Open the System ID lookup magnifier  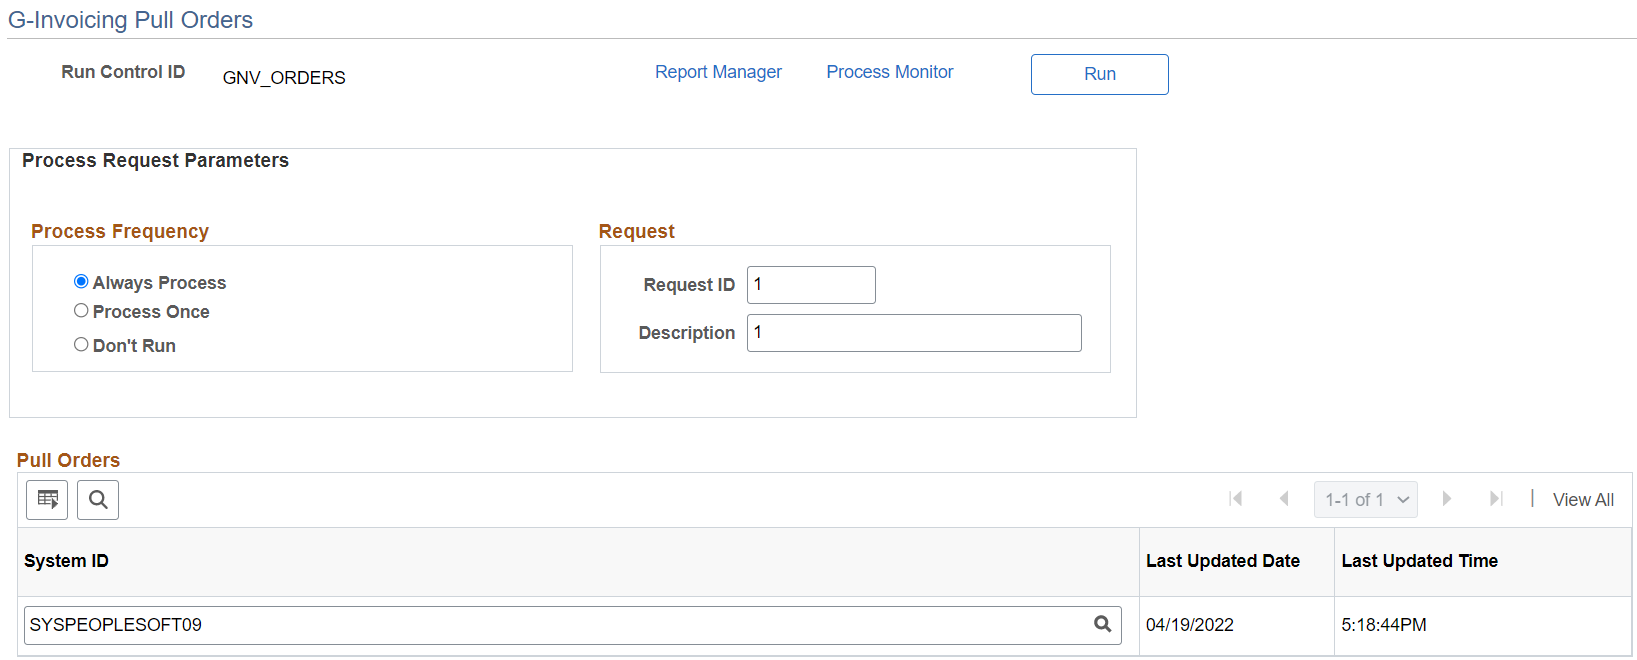[1103, 624]
